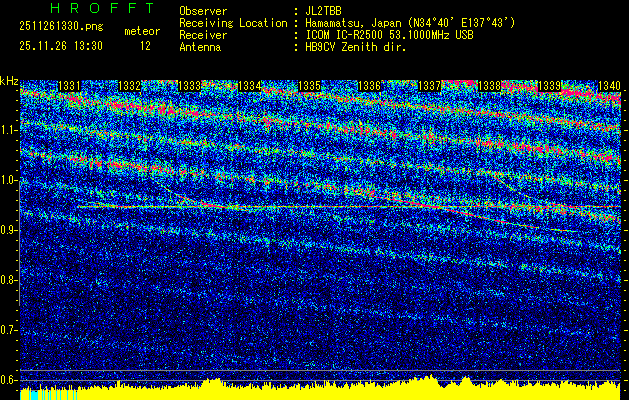The width and height of the screenshot is (629, 400).
Task: Click the 1331 time marker
Action: 70,87
